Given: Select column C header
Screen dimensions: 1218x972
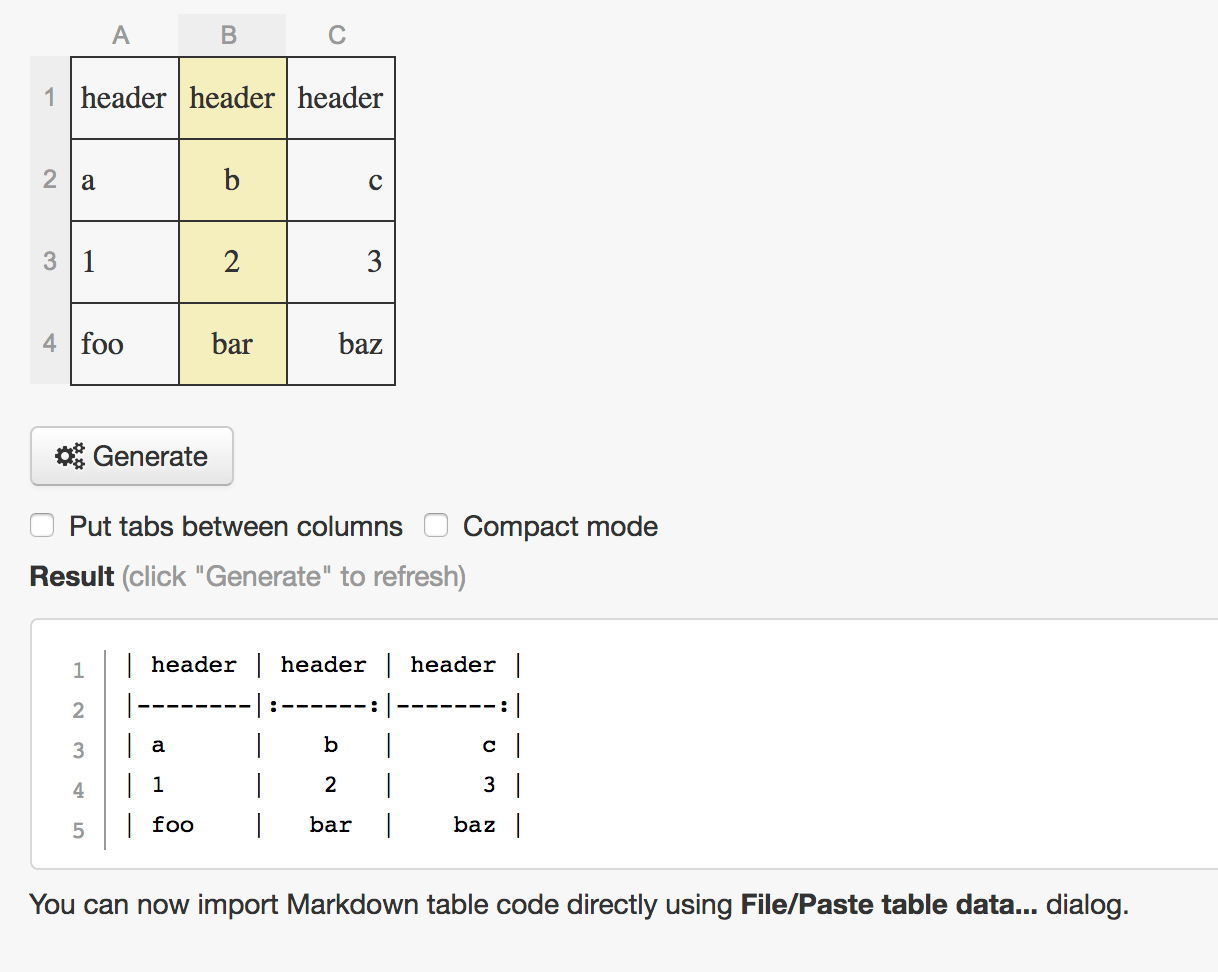Looking at the screenshot, I should pos(337,36).
